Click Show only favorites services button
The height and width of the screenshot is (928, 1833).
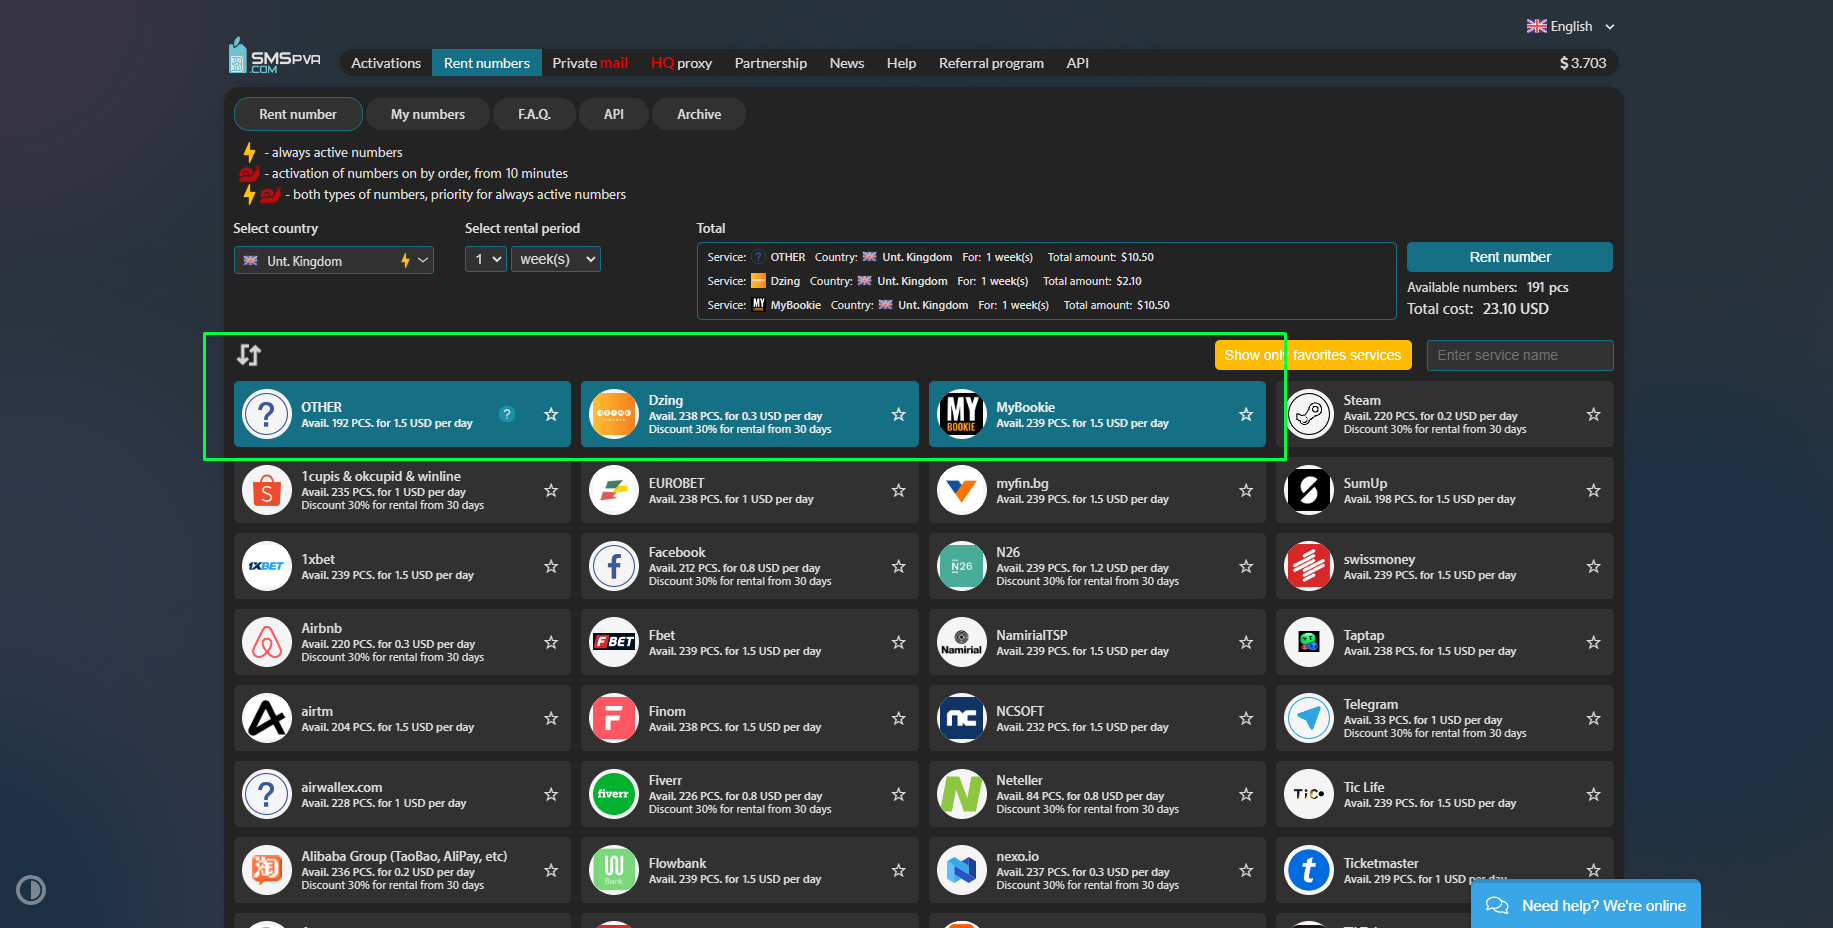(1313, 355)
